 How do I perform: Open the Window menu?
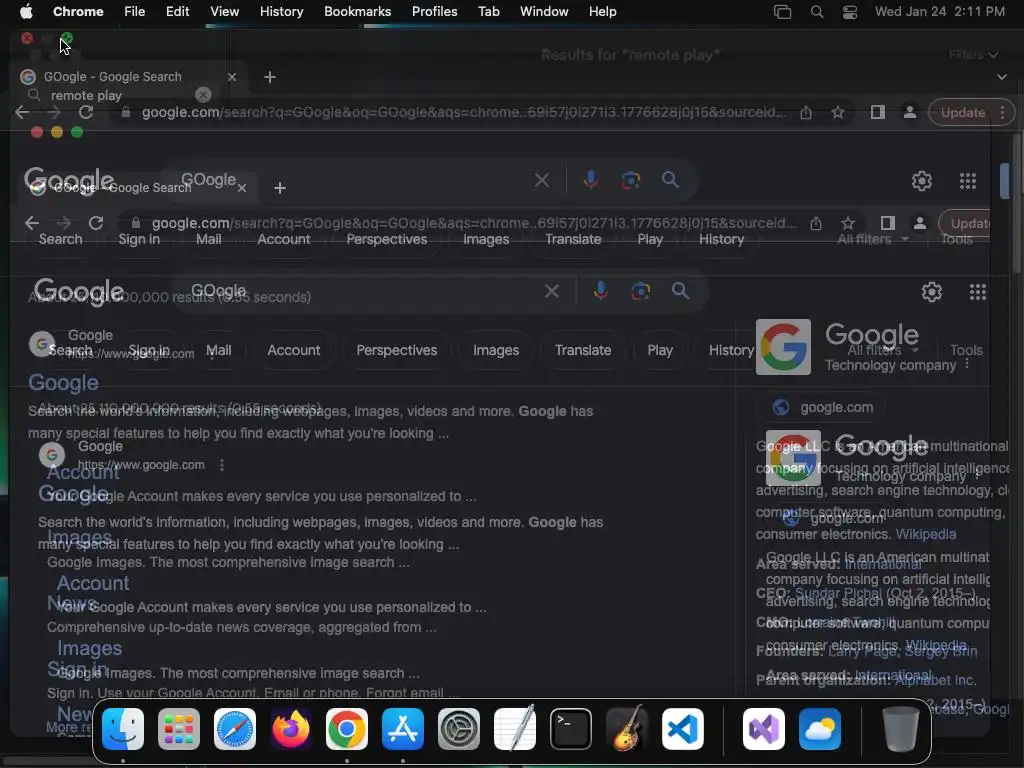[544, 12]
